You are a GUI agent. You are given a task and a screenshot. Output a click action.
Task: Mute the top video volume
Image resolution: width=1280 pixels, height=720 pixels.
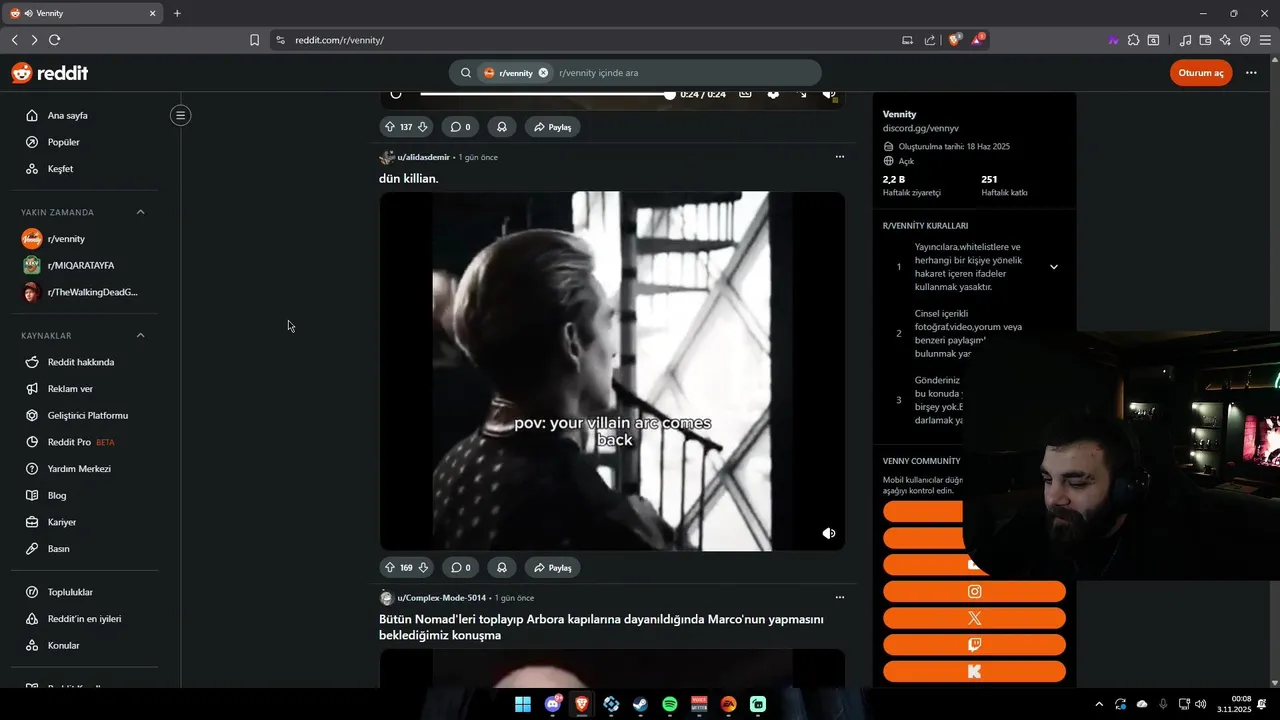pos(829,94)
